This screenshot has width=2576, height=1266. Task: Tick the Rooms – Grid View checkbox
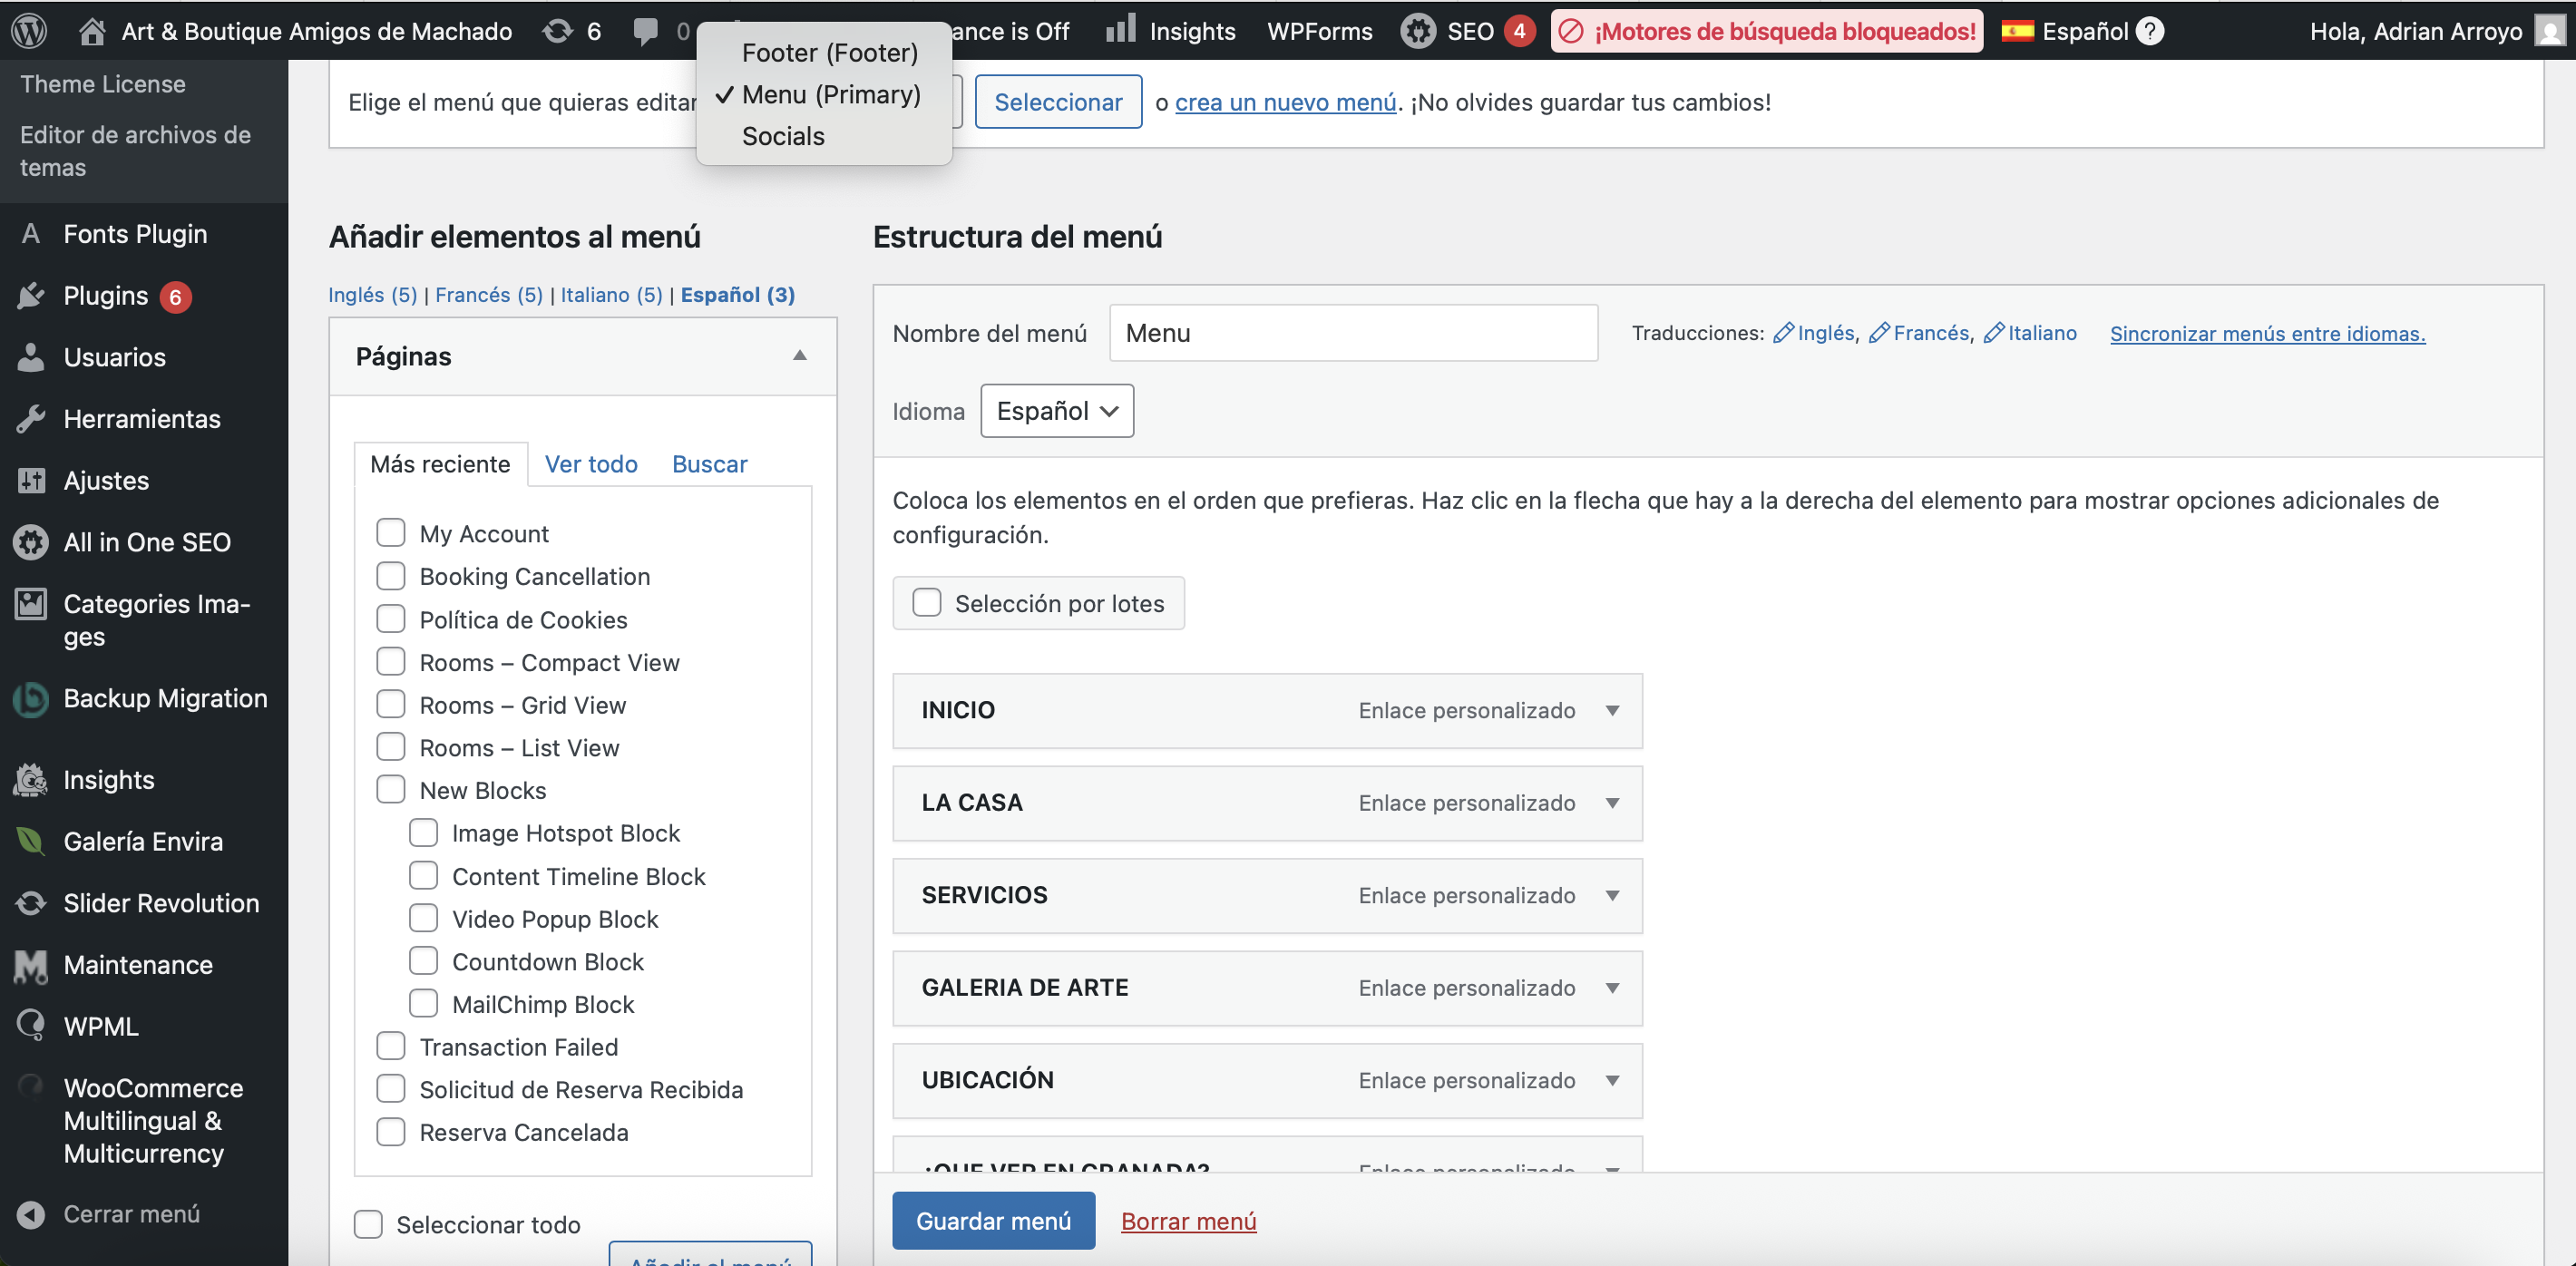[391, 705]
